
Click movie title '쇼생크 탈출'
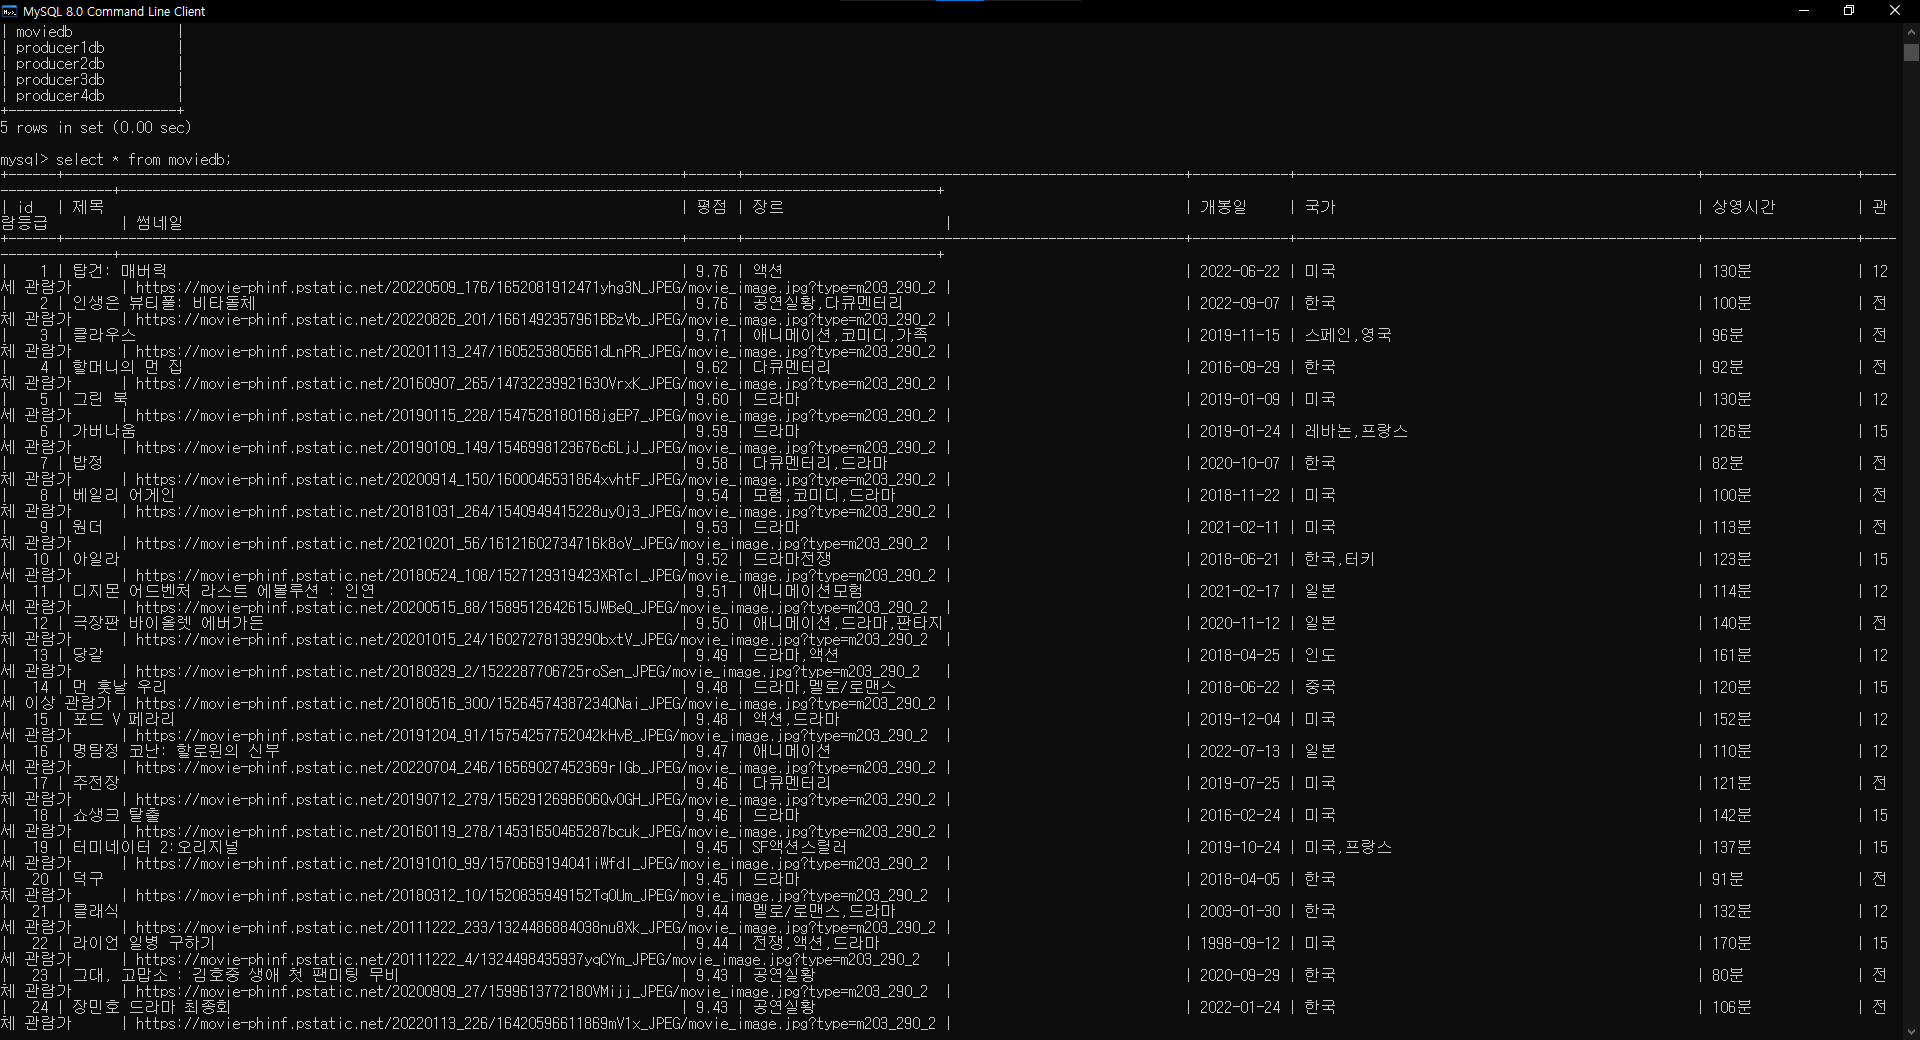point(116,815)
